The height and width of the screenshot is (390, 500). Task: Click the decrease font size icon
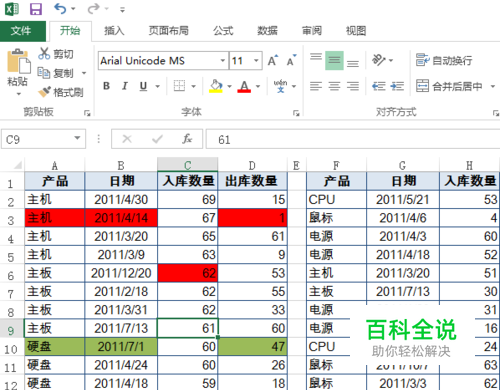(291, 61)
